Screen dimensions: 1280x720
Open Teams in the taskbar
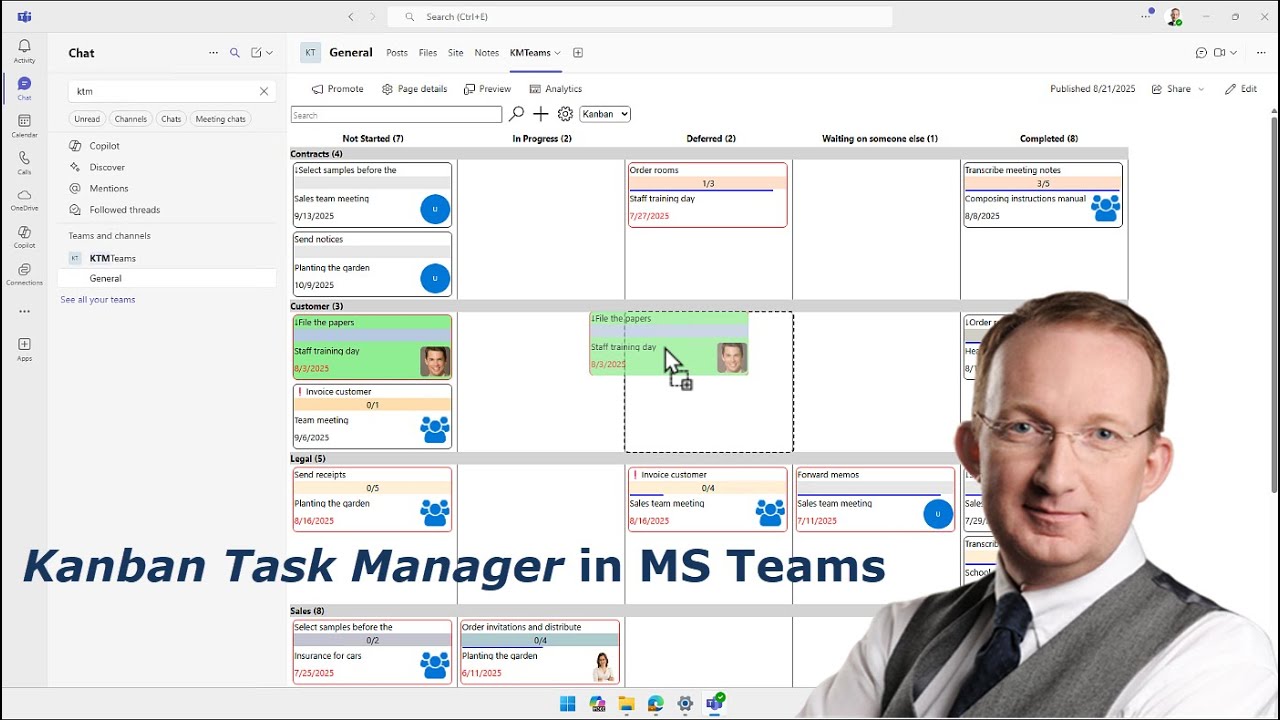point(714,704)
